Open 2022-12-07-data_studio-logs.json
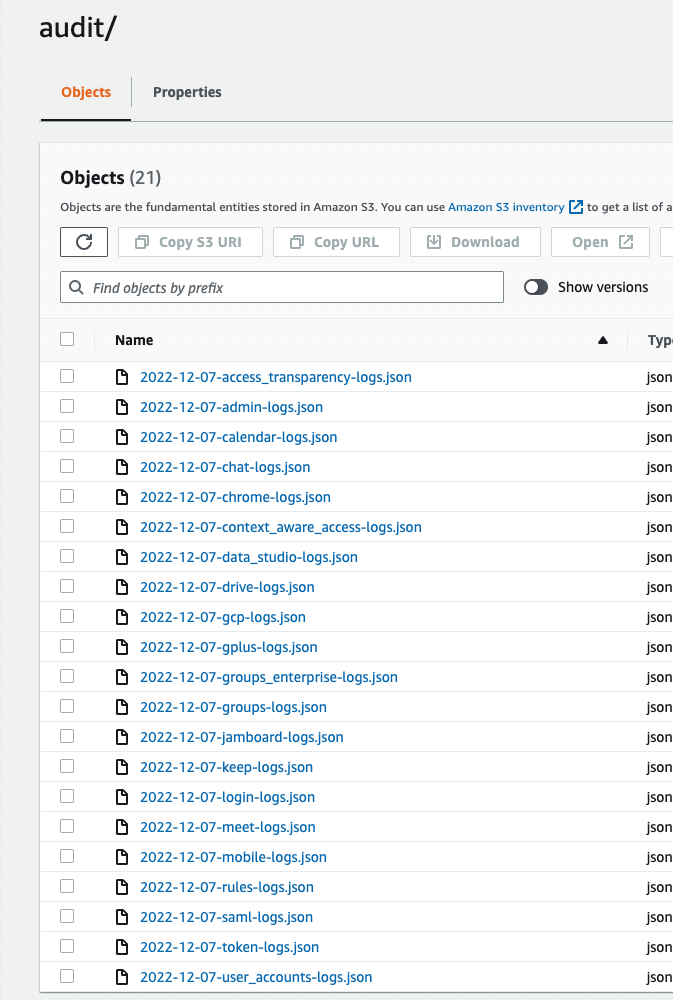Image resolution: width=673 pixels, height=1000 pixels. pyautogui.click(x=249, y=557)
